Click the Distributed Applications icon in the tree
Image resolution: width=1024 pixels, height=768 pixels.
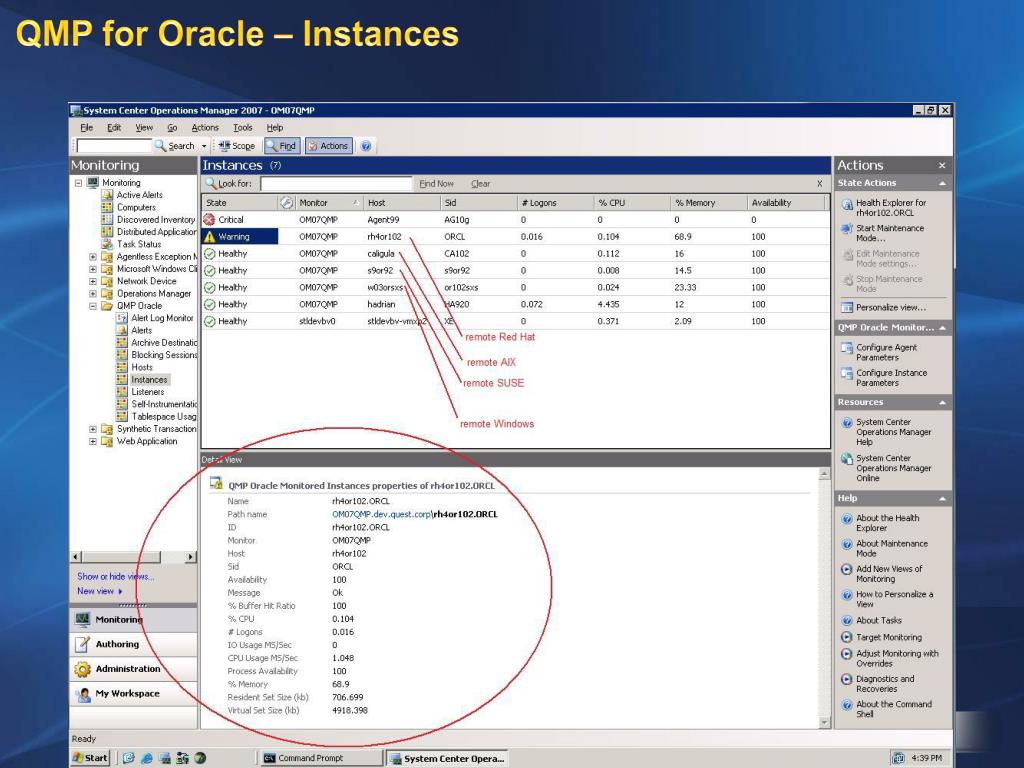click(x=107, y=232)
